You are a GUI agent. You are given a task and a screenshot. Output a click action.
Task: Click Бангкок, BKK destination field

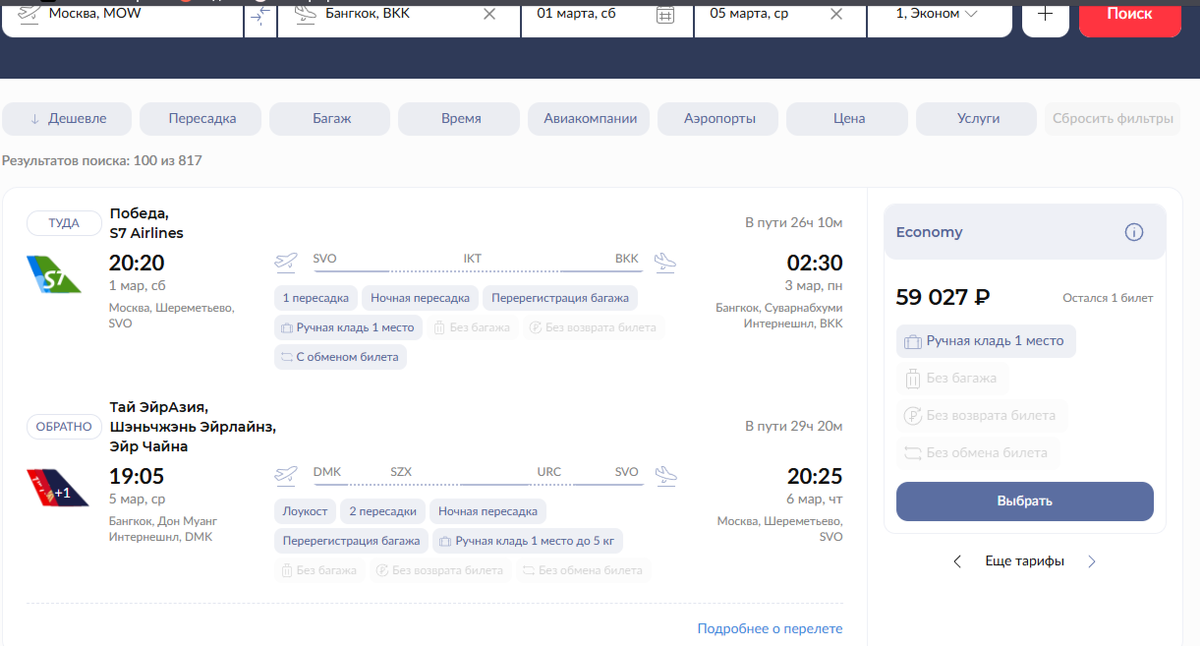pos(398,14)
